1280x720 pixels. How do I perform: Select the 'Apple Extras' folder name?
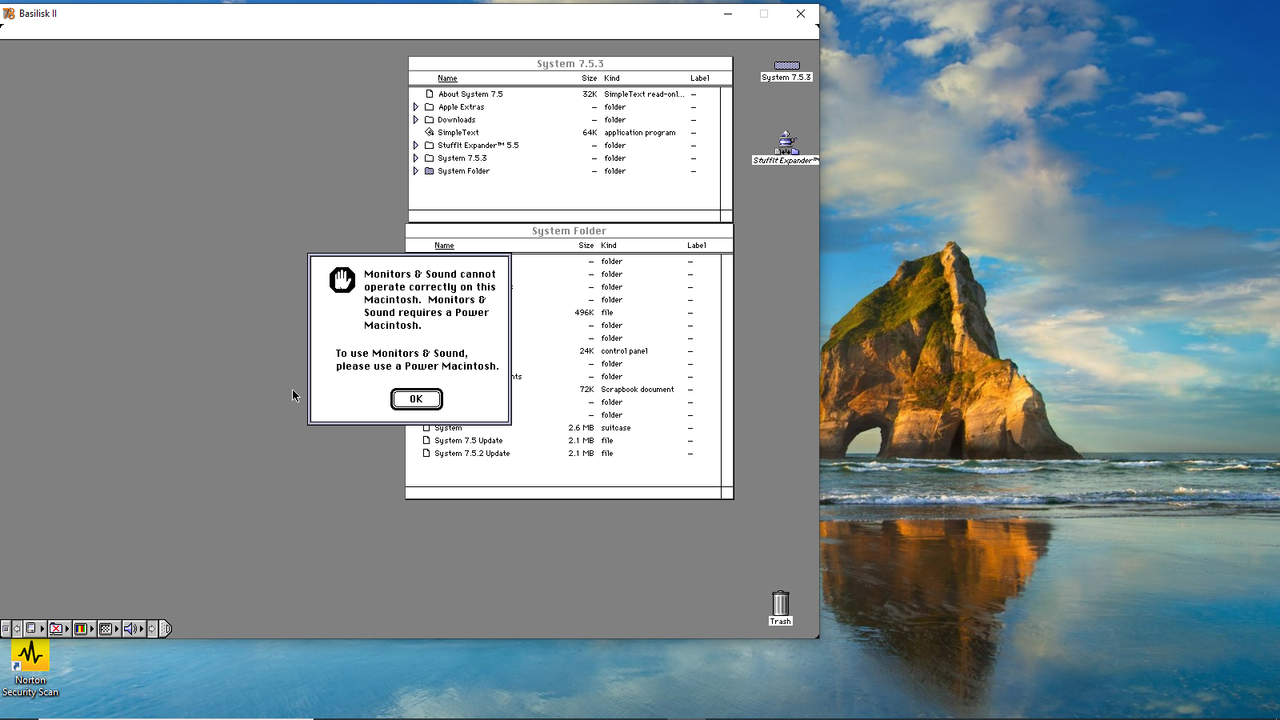point(461,107)
